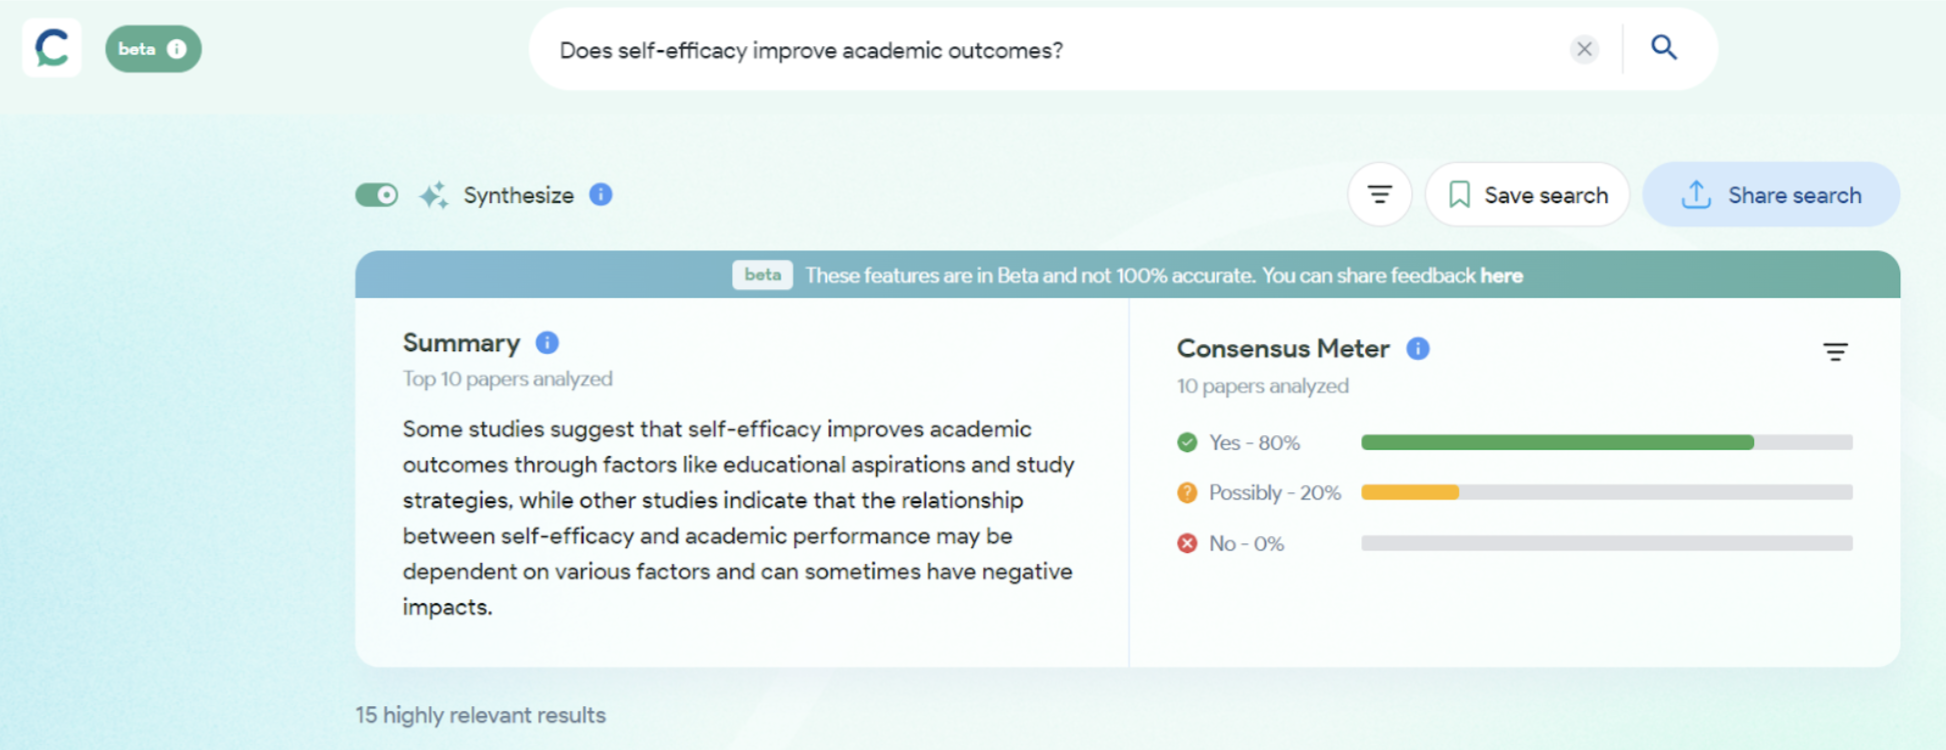Open the Synthesize info tooltip icon
The width and height of the screenshot is (1946, 750).
click(x=601, y=195)
